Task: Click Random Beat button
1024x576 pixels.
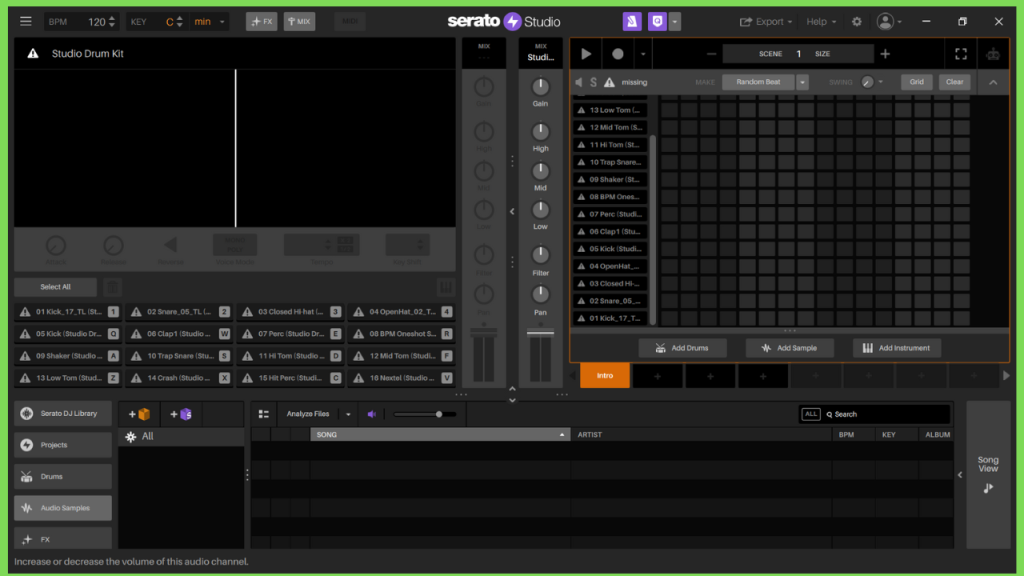Action: point(758,82)
